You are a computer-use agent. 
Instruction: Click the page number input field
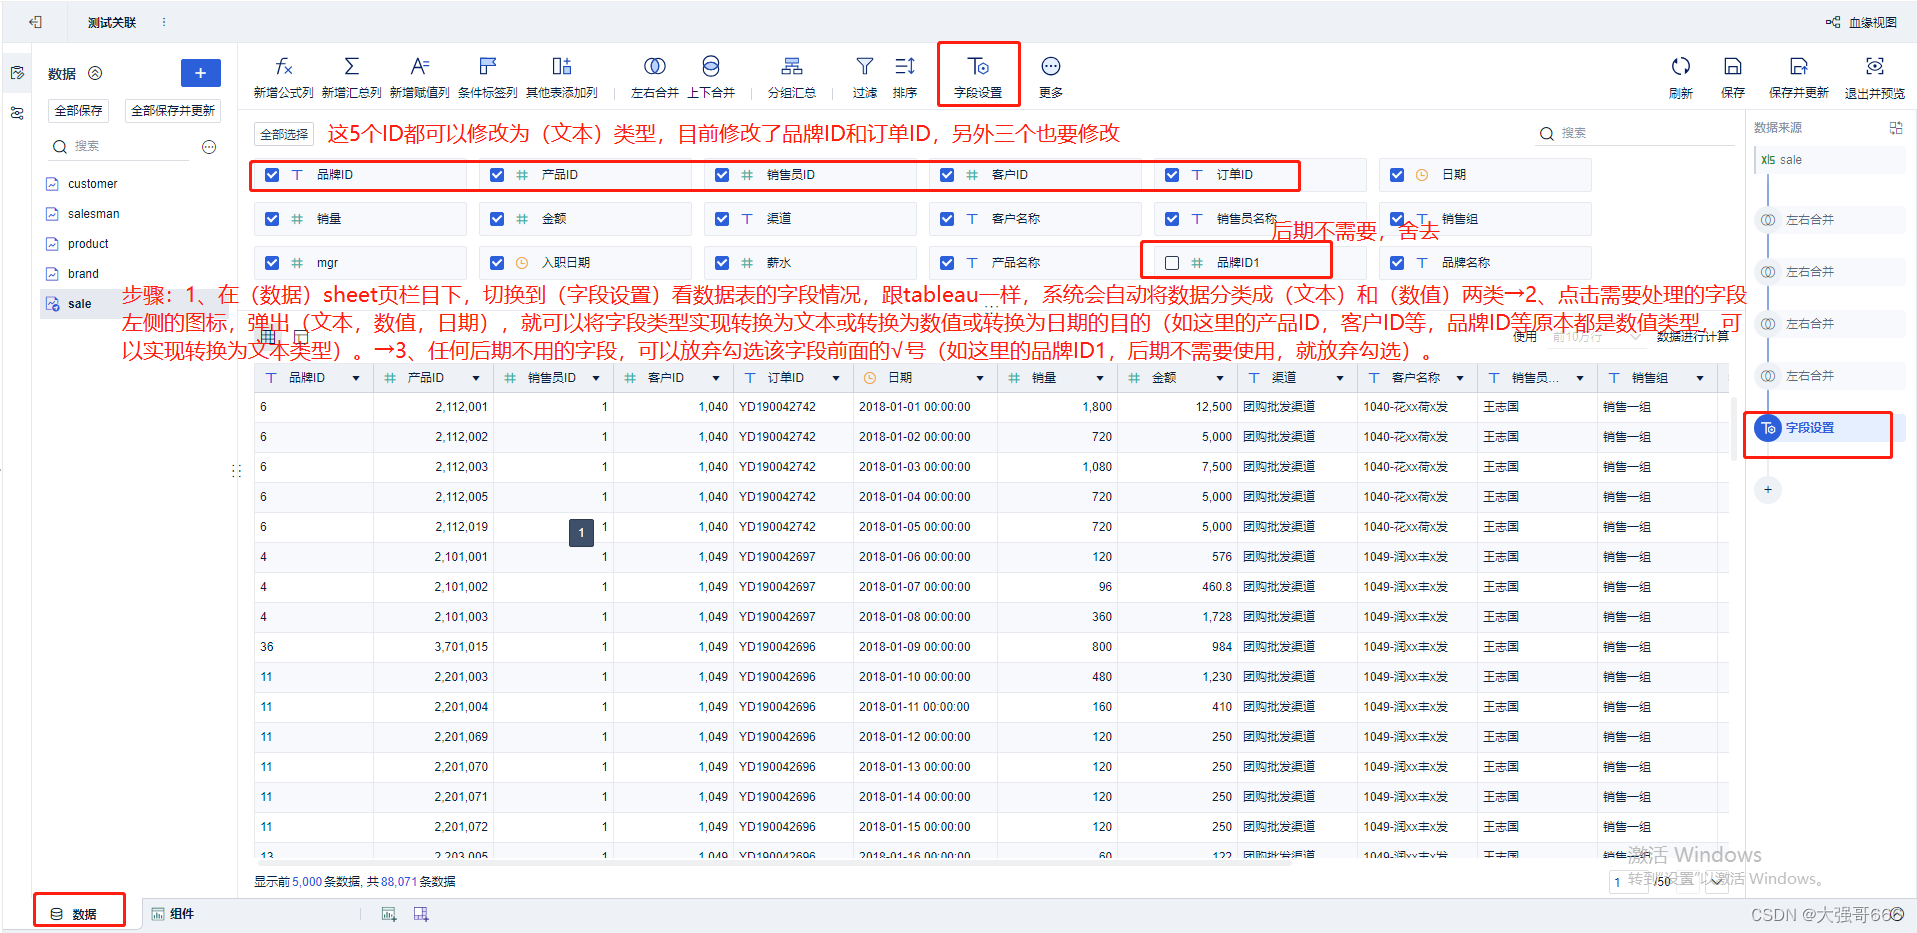point(1629,882)
